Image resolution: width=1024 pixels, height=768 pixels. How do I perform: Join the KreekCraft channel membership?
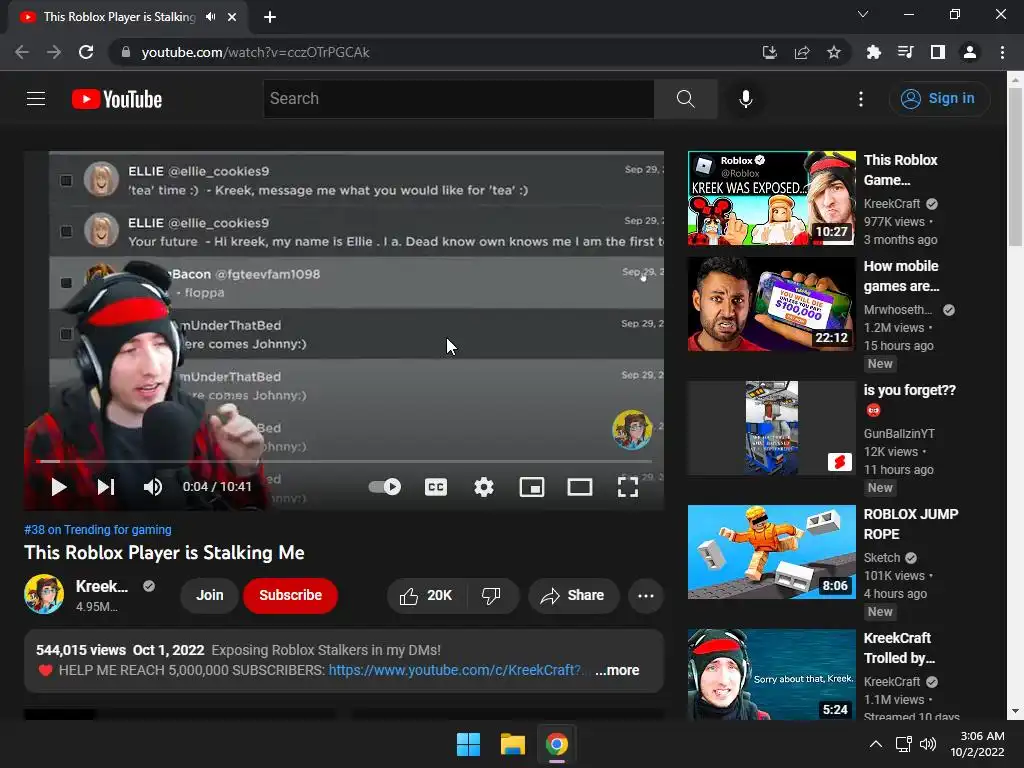[210, 596]
